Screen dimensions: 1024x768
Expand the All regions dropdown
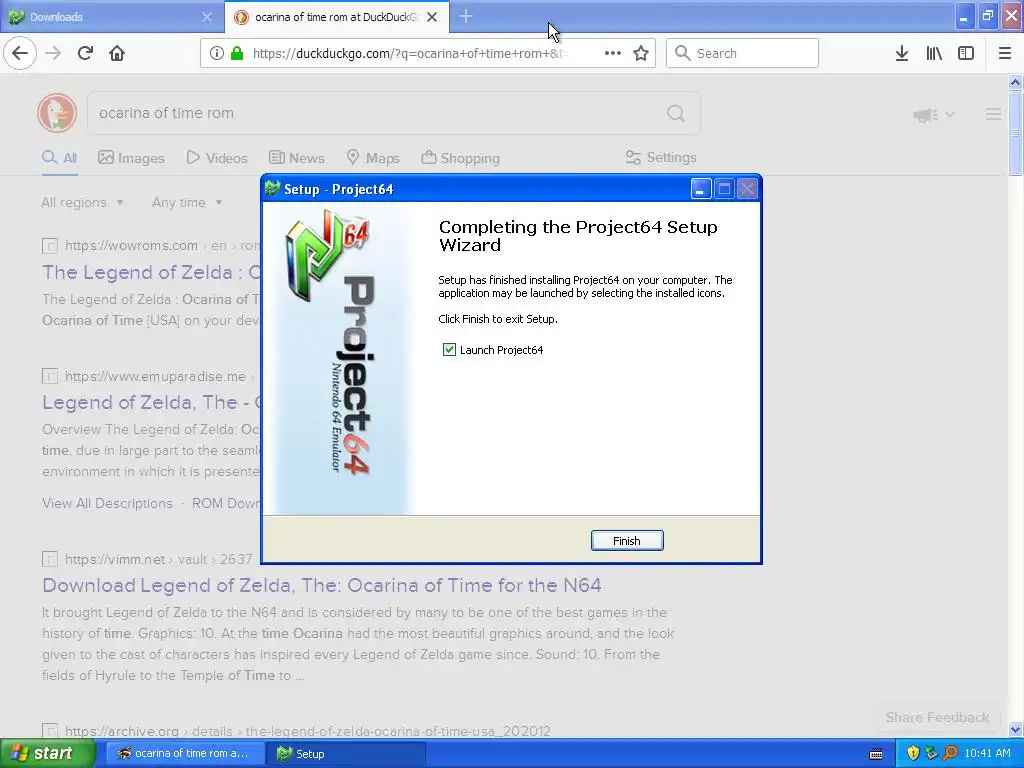82,202
